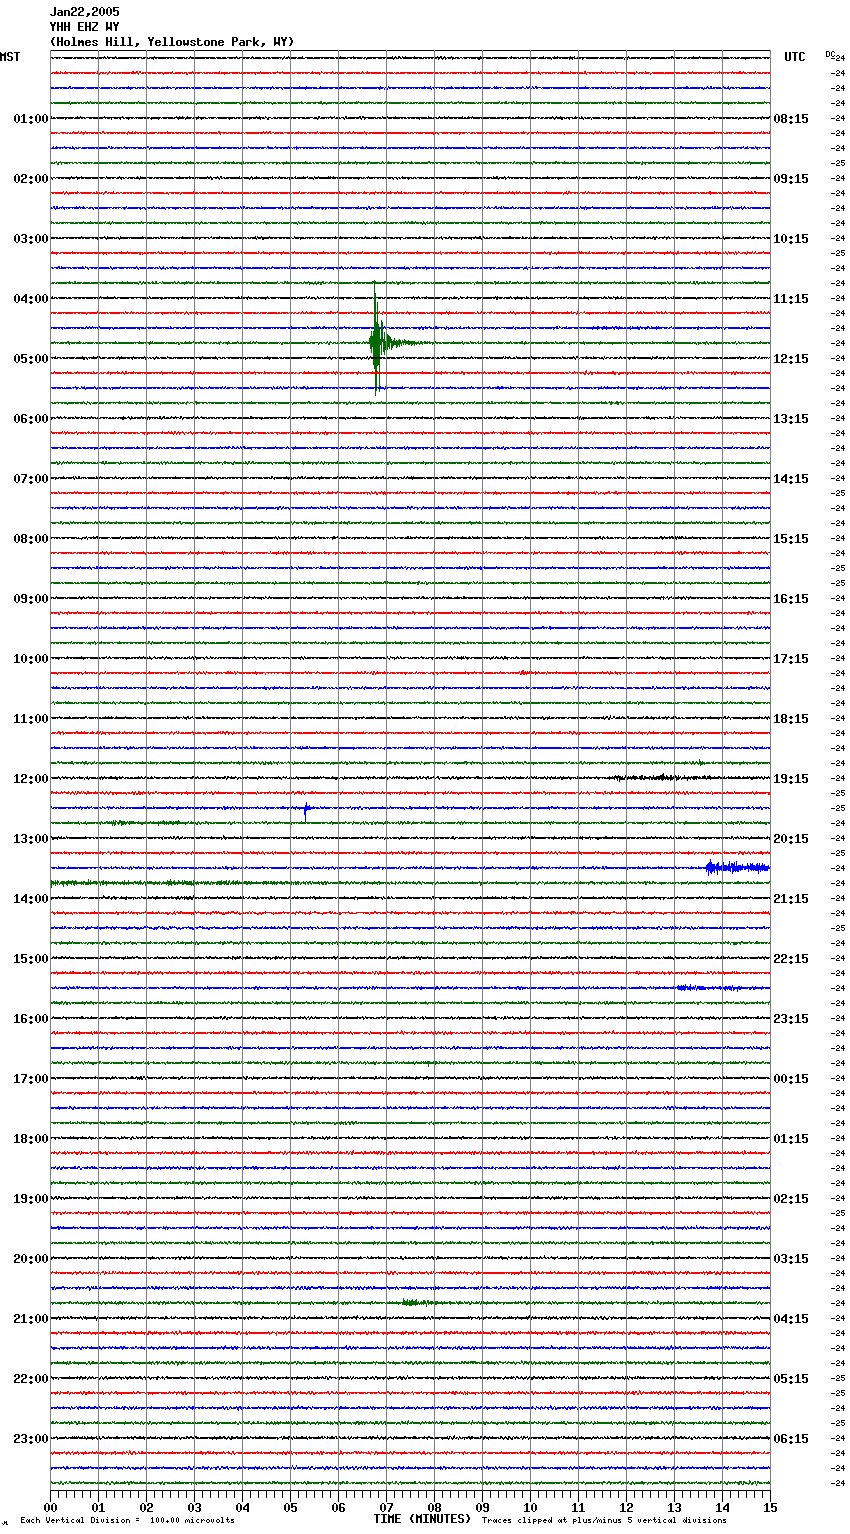850x1534 pixels.
Task: Click the 20:00 MST time label
Action: [31, 1259]
